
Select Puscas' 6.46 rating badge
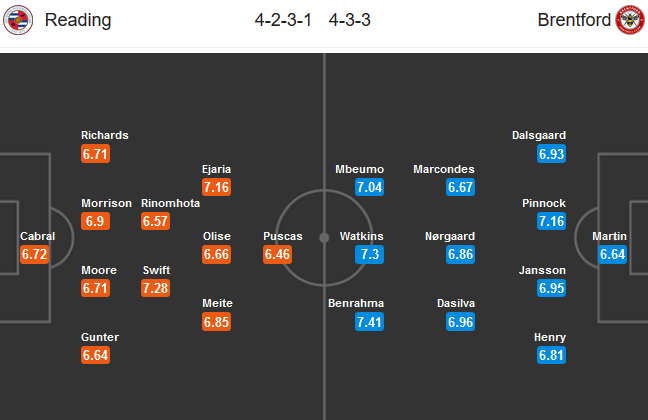279,255
